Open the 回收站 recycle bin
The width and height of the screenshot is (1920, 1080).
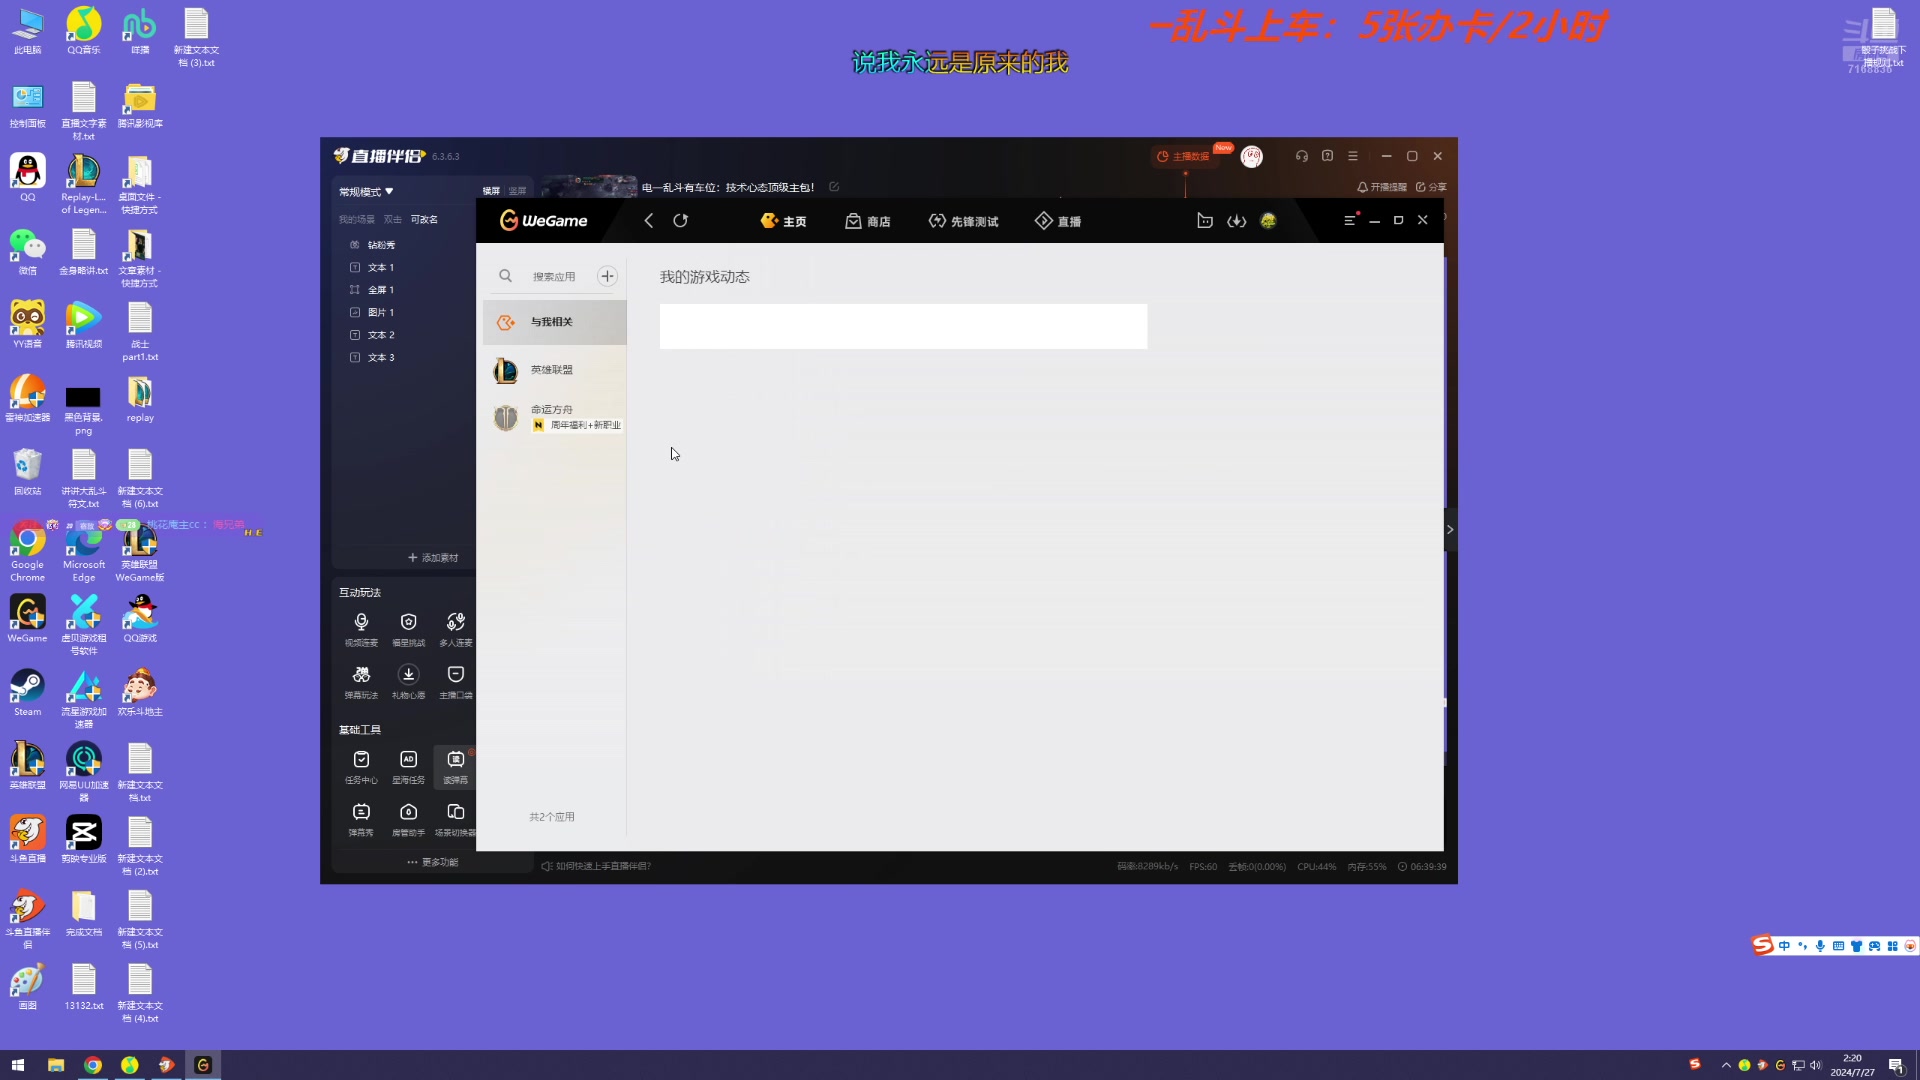point(27,472)
